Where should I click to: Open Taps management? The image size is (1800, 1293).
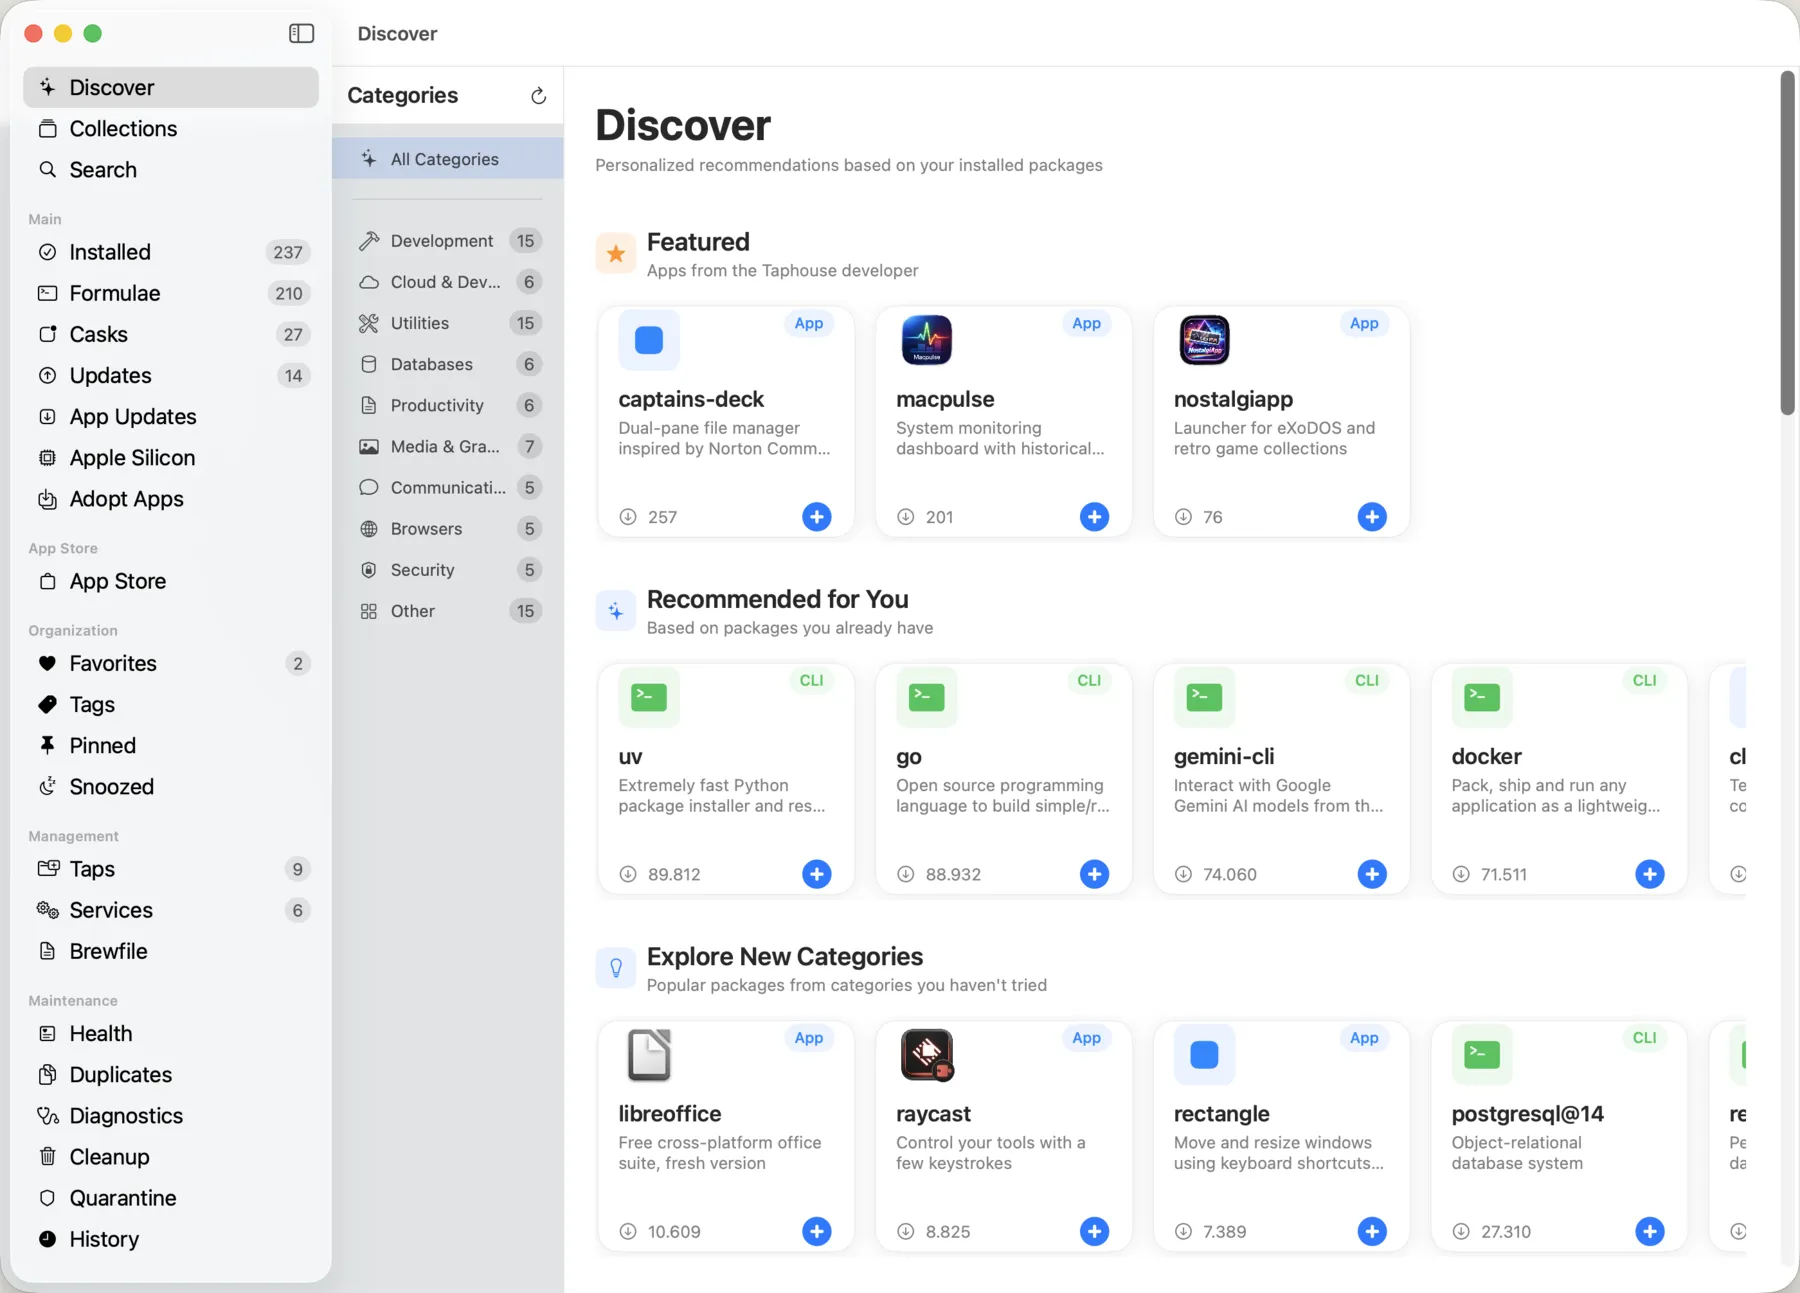pos(171,869)
